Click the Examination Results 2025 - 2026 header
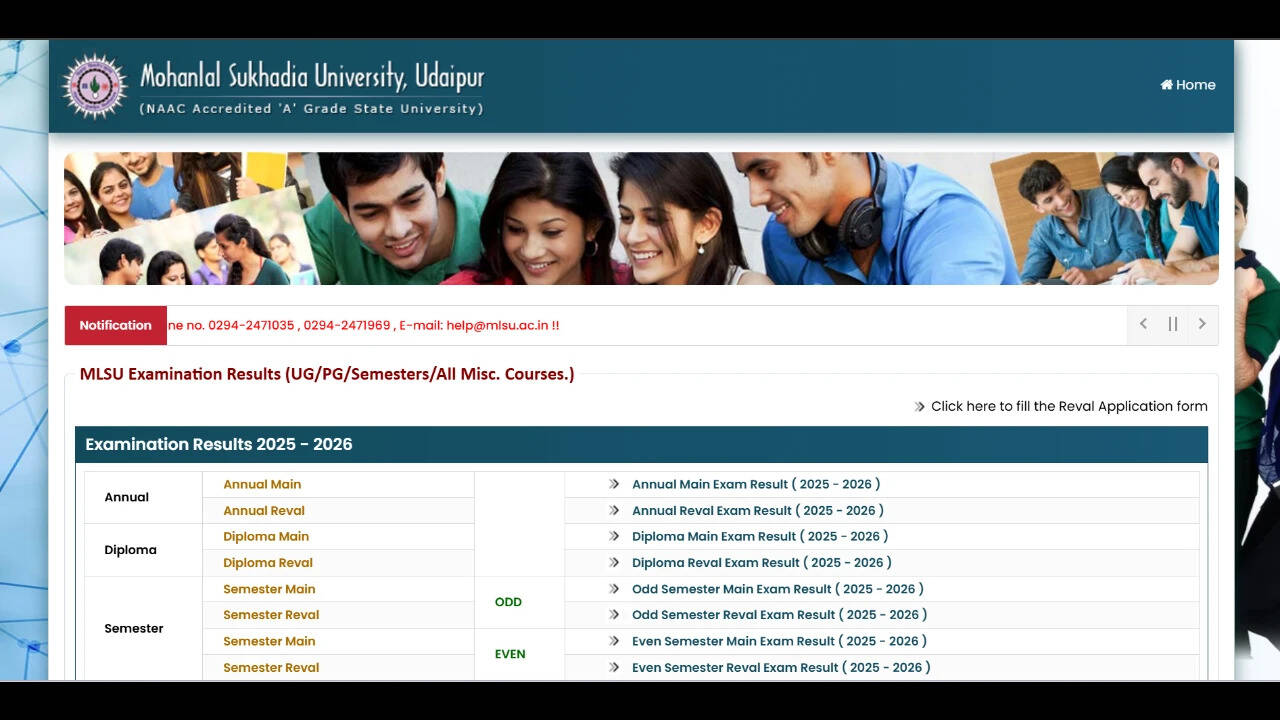This screenshot has height=720, width=1280. [x=641, y=444]
